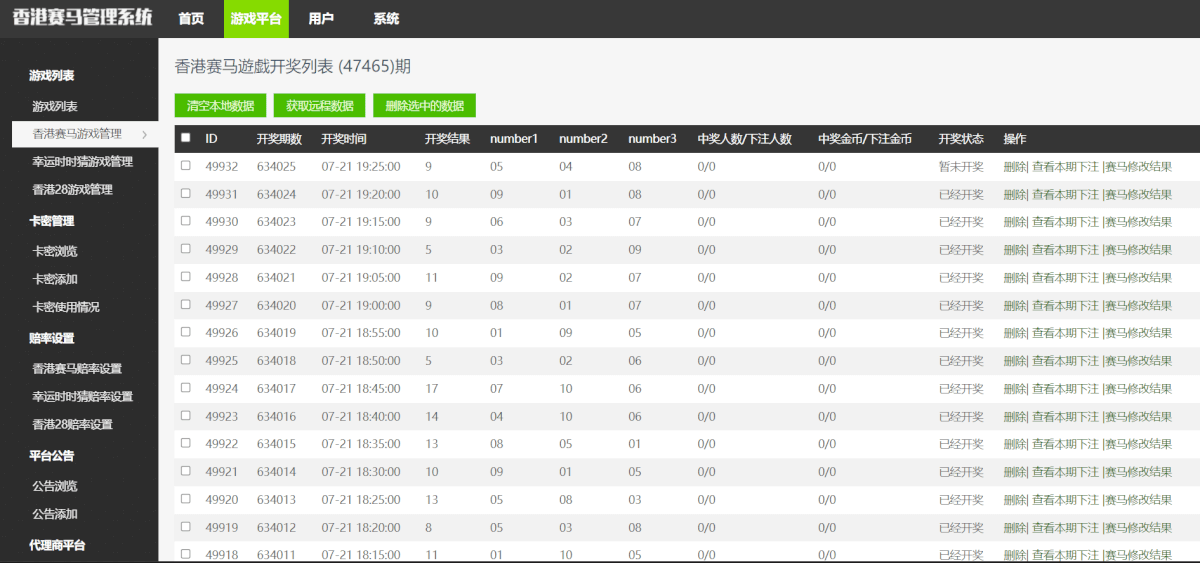Click 赛马修改结果 for row 49928
Image resolution: width=1200 pixels, height=563 pixels.
pyautogui.click(x=1138, y=278)
